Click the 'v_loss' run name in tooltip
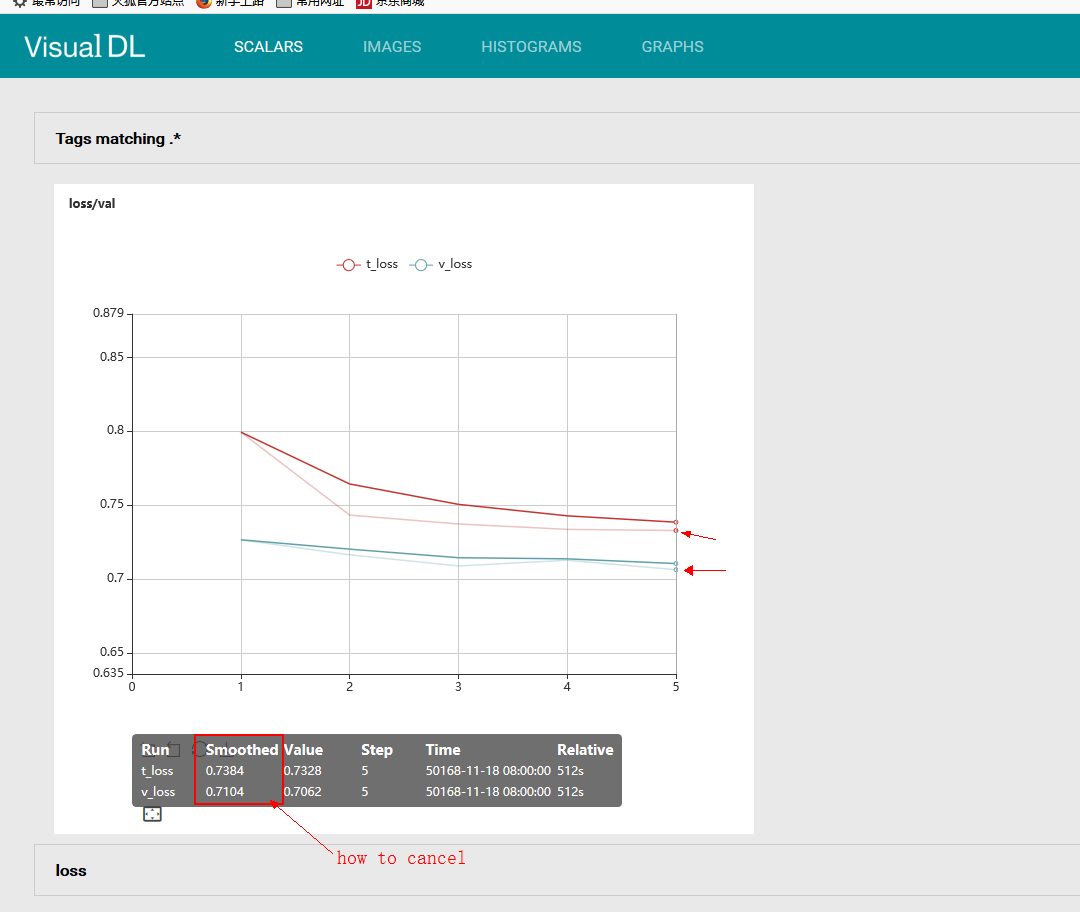 [158, 791]
